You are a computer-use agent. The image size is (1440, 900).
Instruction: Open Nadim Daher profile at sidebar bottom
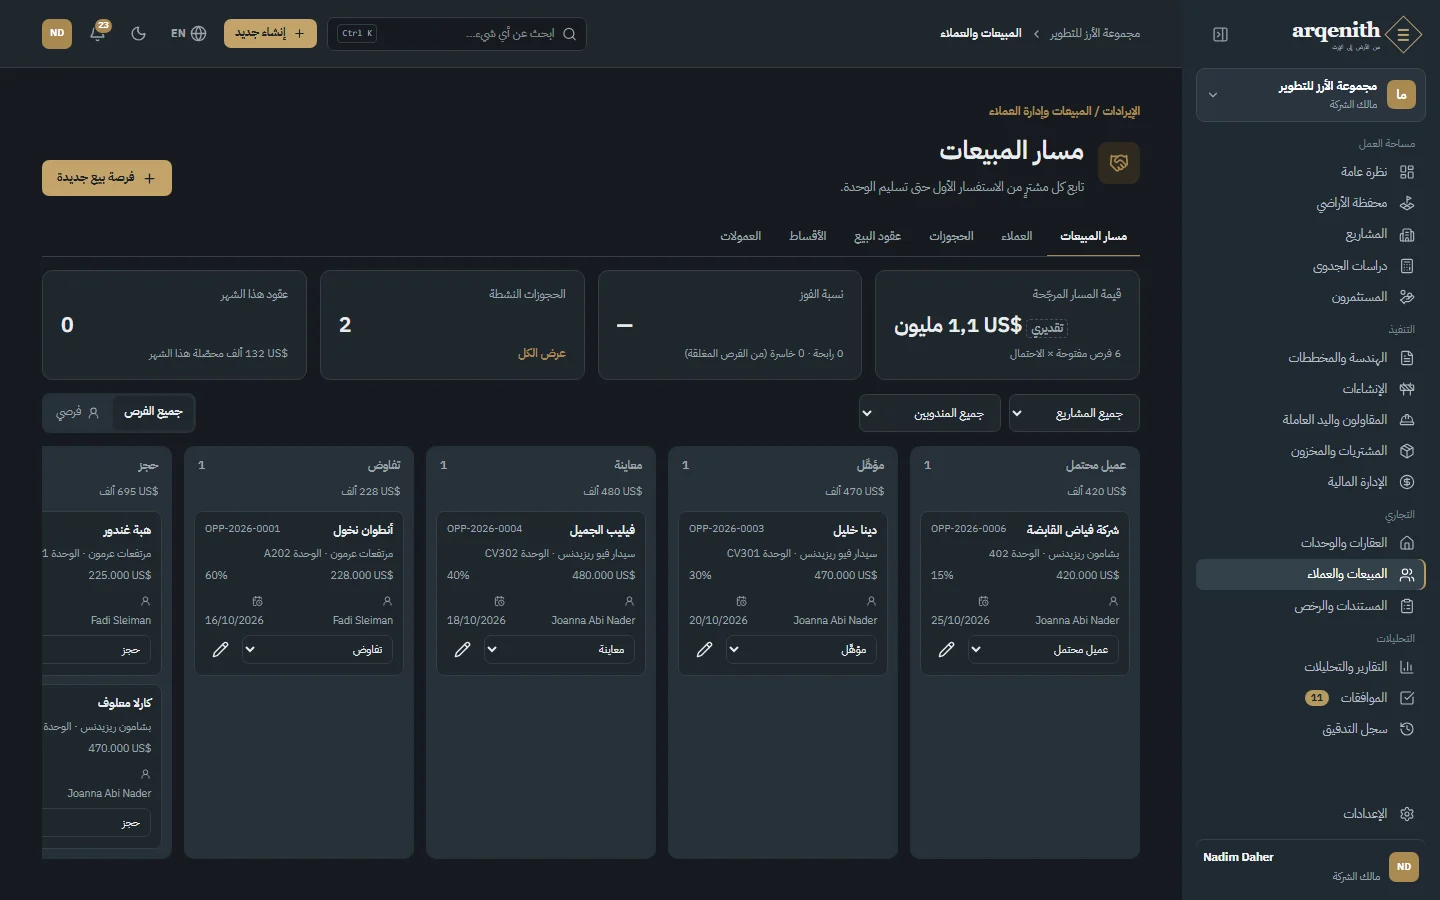pyautogui.click(x=1310, y=866)
